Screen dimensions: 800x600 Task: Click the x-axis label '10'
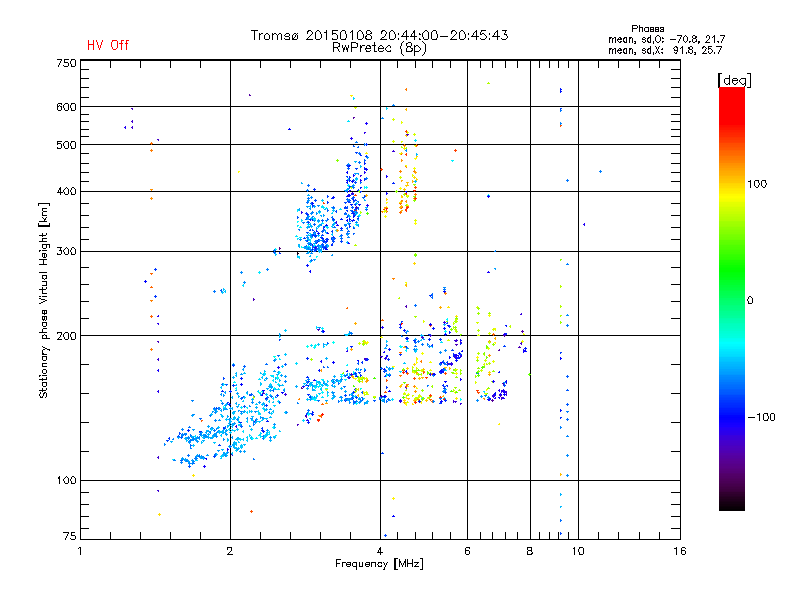point(578,551)
